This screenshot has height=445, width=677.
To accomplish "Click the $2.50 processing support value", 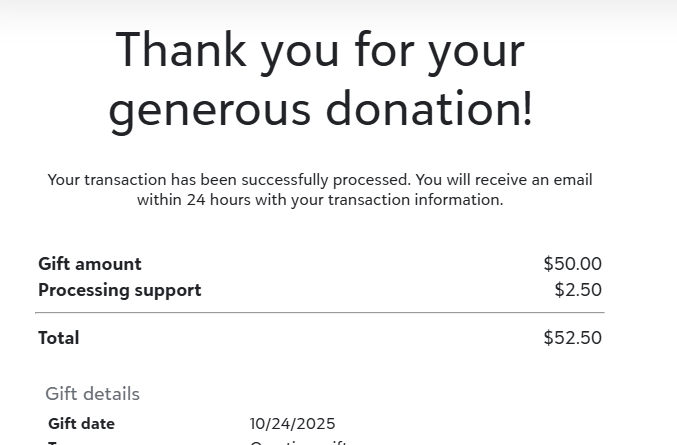I will tap(578, 290).
